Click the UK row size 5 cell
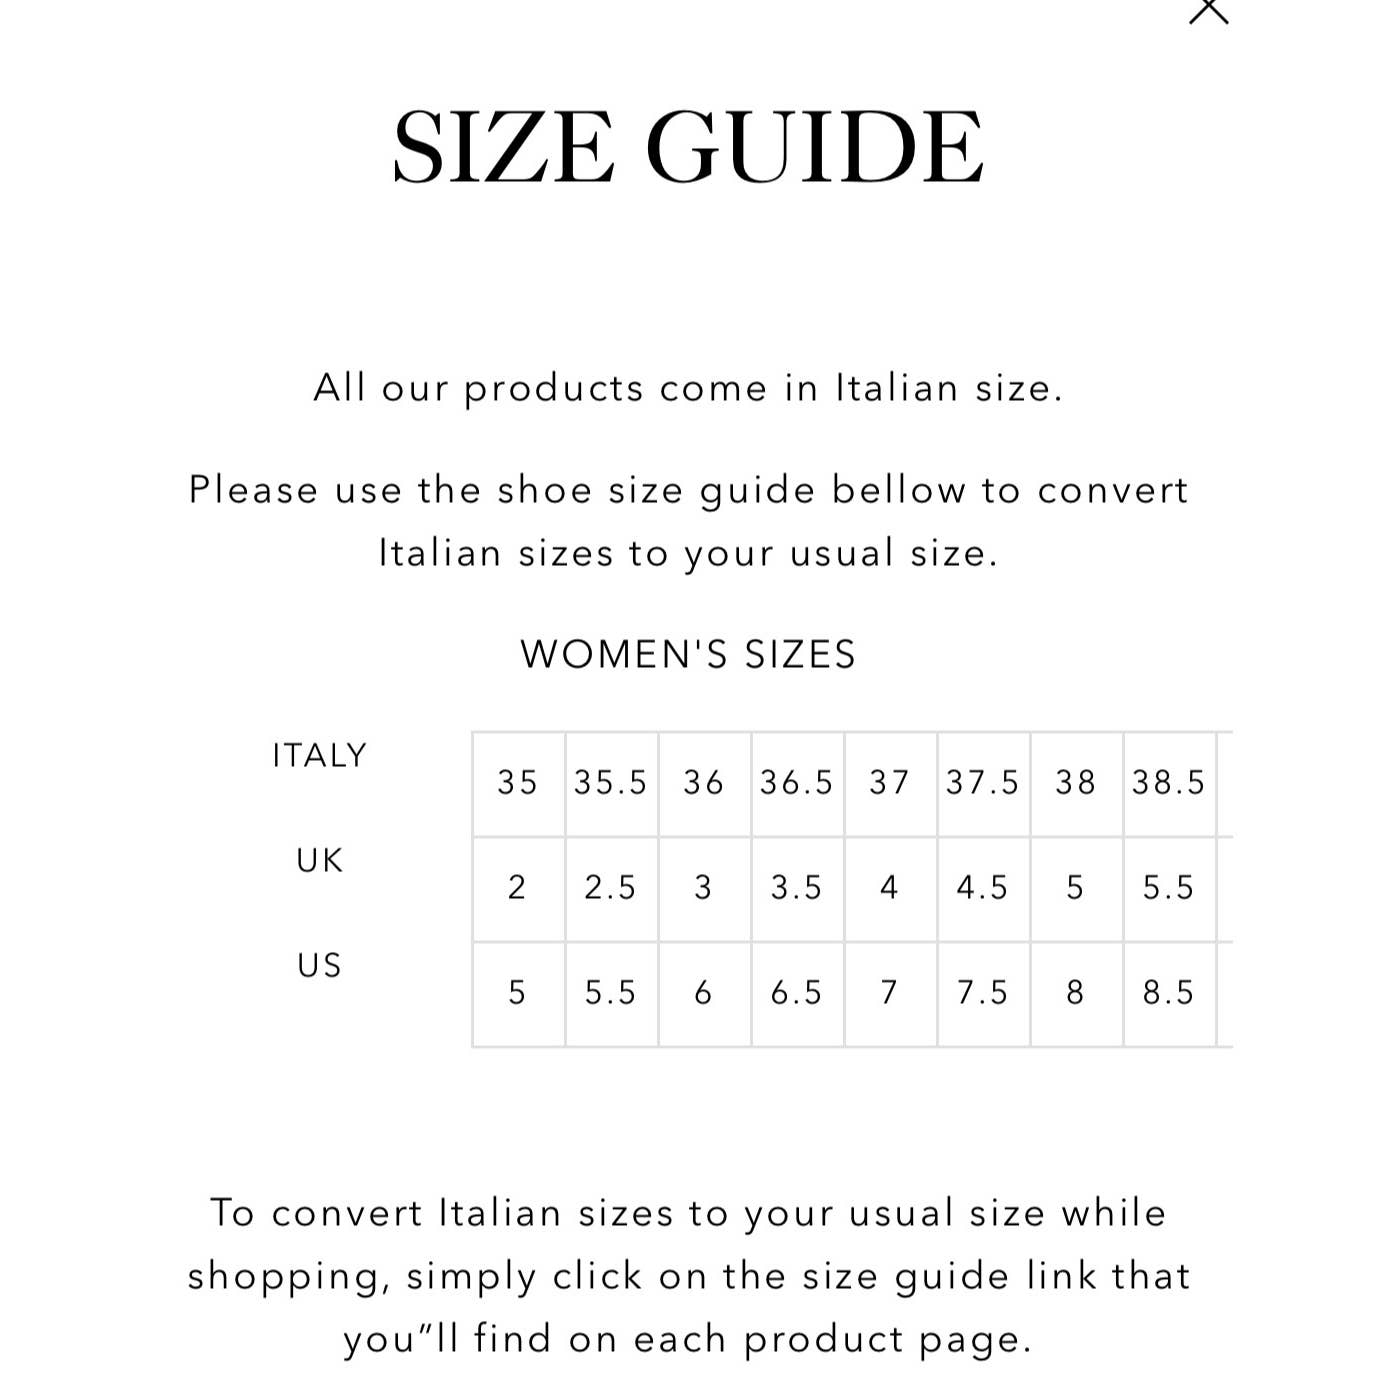This screenshot has height=1387, width=1387. click(x=1076, y=888)
